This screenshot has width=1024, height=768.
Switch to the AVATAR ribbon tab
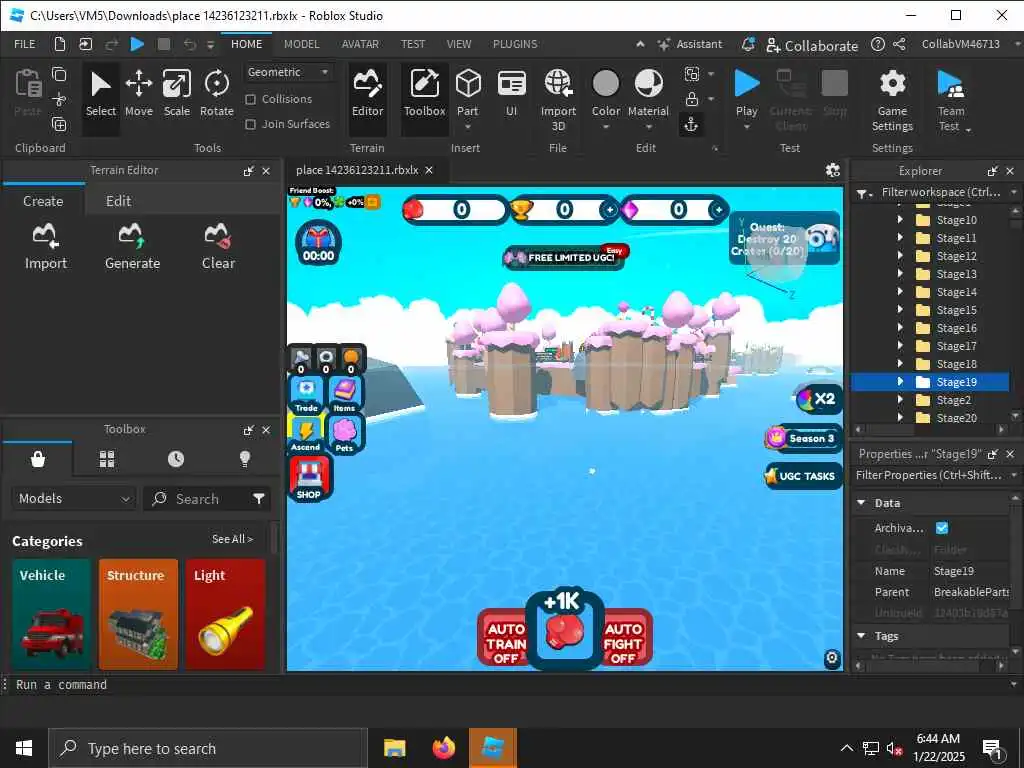(360, 44)
